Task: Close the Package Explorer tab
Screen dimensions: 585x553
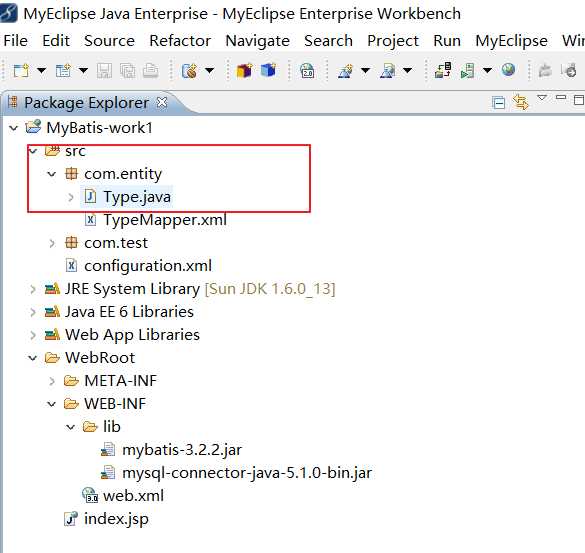Action: 162,102
